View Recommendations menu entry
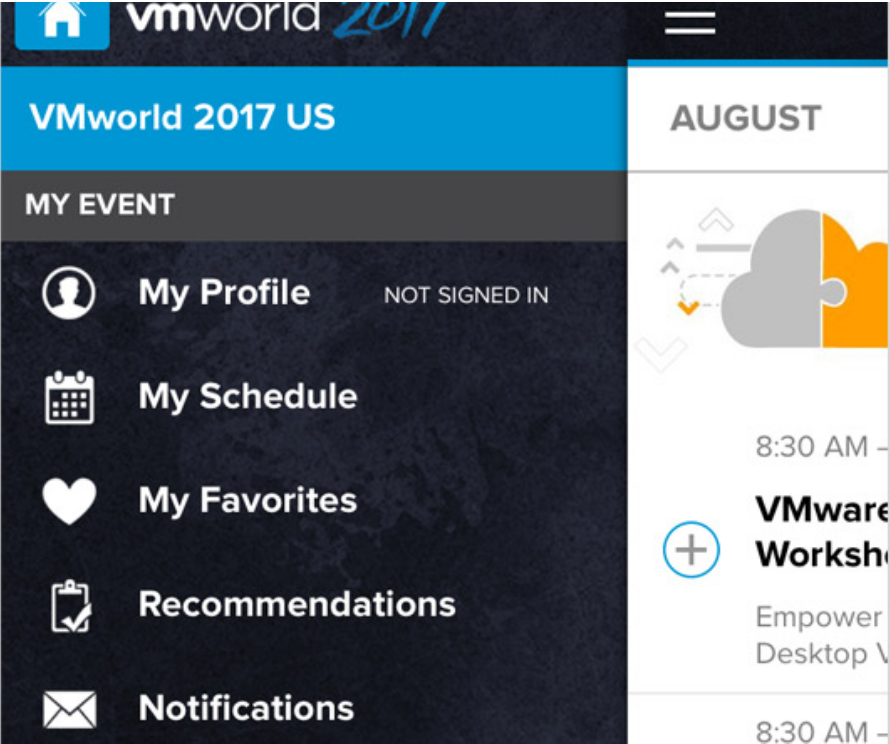The image size is (890, 744). [x=297, y=604]
